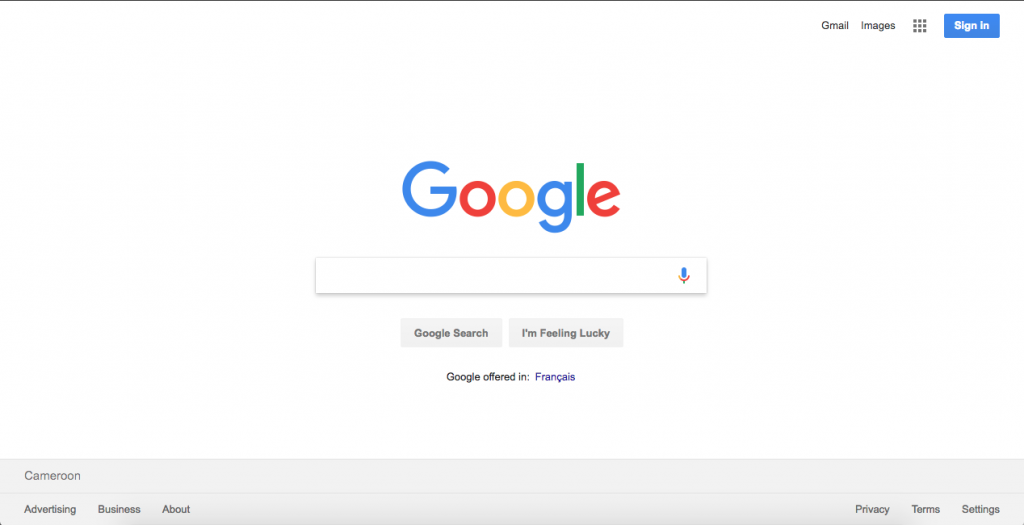The image size is (1024, 525).
Task: Click the 'Google offered in:' text
Action: (x=488, y=377)
